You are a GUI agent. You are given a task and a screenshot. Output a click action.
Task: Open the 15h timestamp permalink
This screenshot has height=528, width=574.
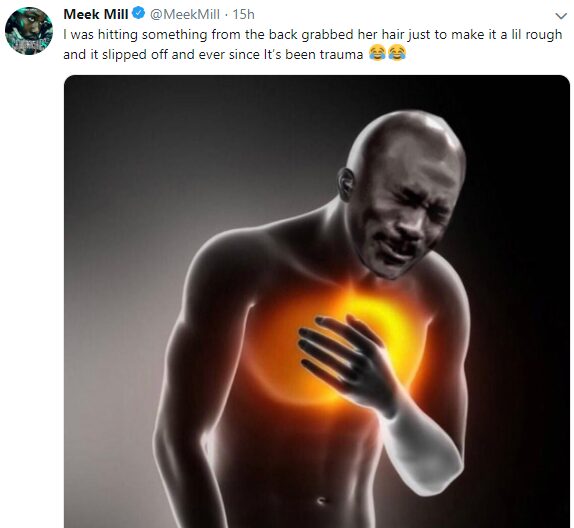[x=243, y=14]
